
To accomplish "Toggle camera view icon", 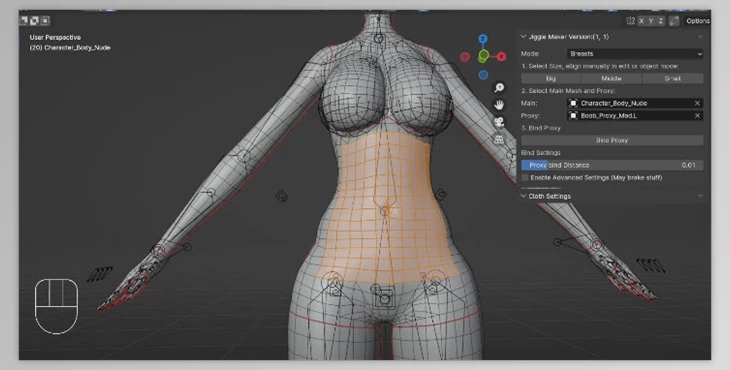I will 499,122.
